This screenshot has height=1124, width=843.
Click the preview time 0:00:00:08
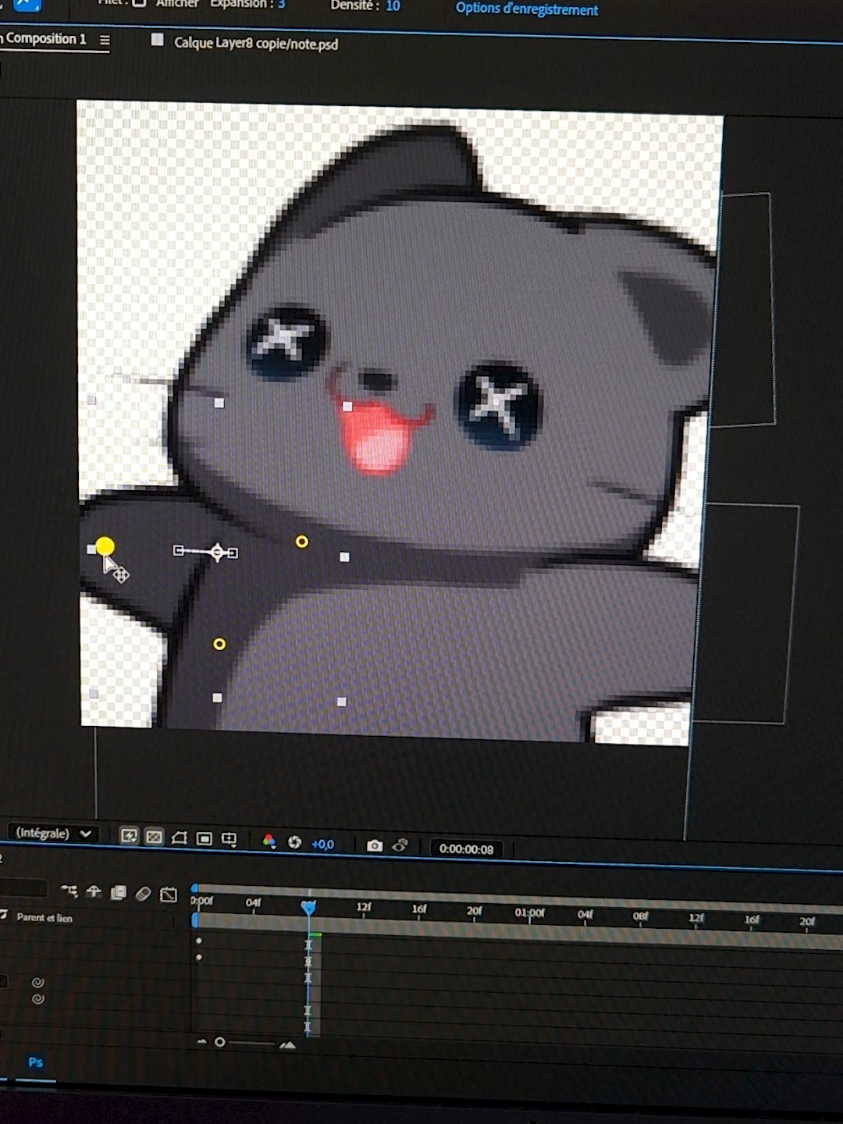[x=466, y=849]
